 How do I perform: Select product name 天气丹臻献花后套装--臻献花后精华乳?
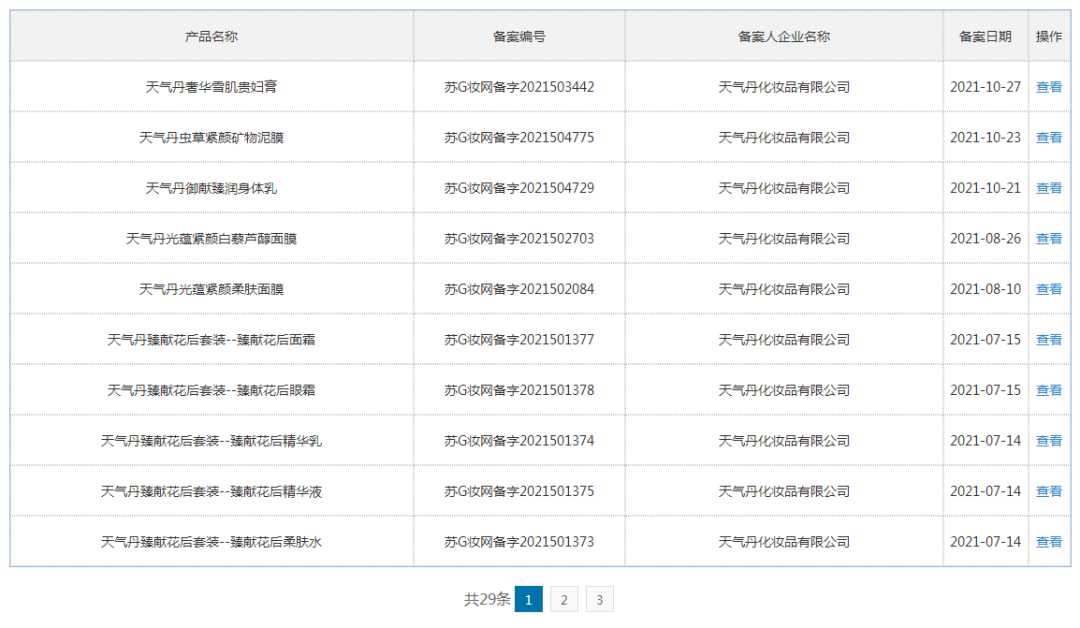pos(211,441)
